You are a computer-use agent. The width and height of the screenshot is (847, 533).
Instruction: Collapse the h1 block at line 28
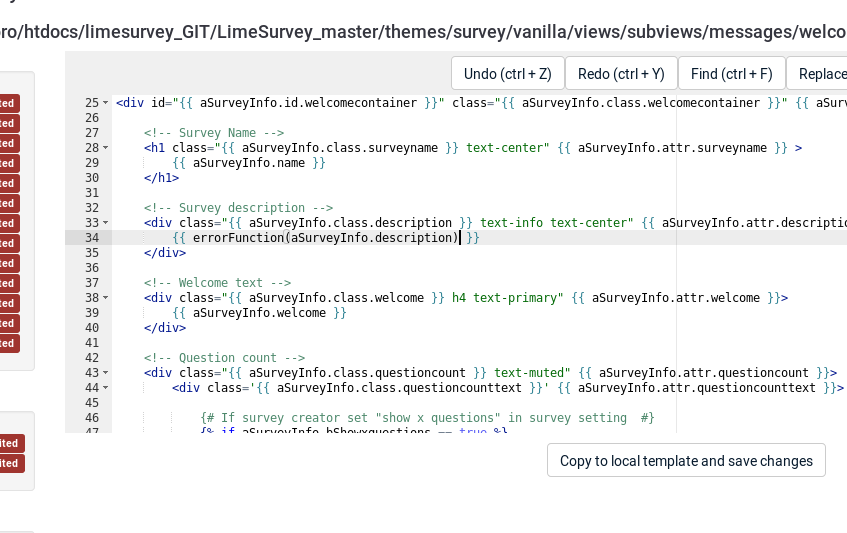coord(106,148)
